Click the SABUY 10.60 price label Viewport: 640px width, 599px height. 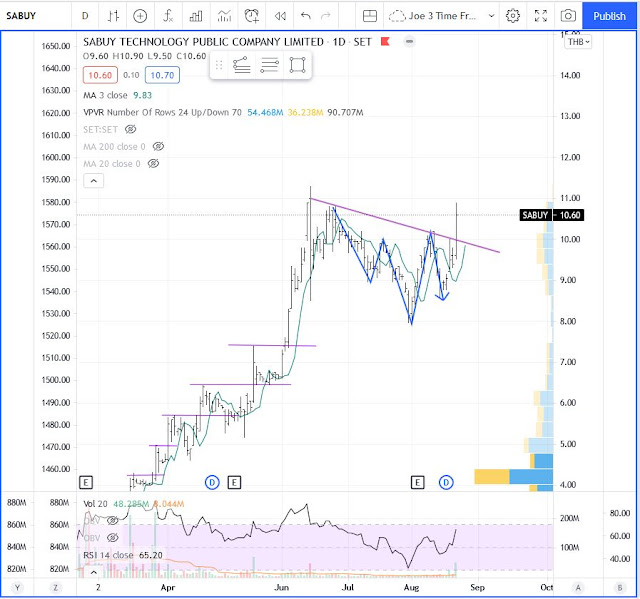551,215
